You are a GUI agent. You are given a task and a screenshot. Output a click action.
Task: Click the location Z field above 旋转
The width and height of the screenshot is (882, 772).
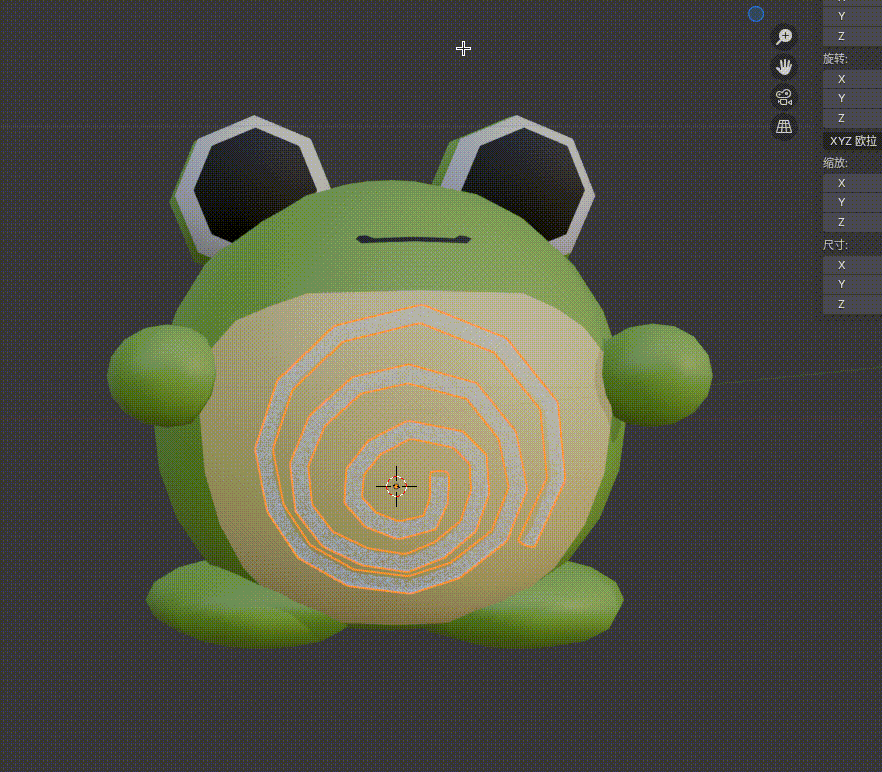tap(852, 37)
